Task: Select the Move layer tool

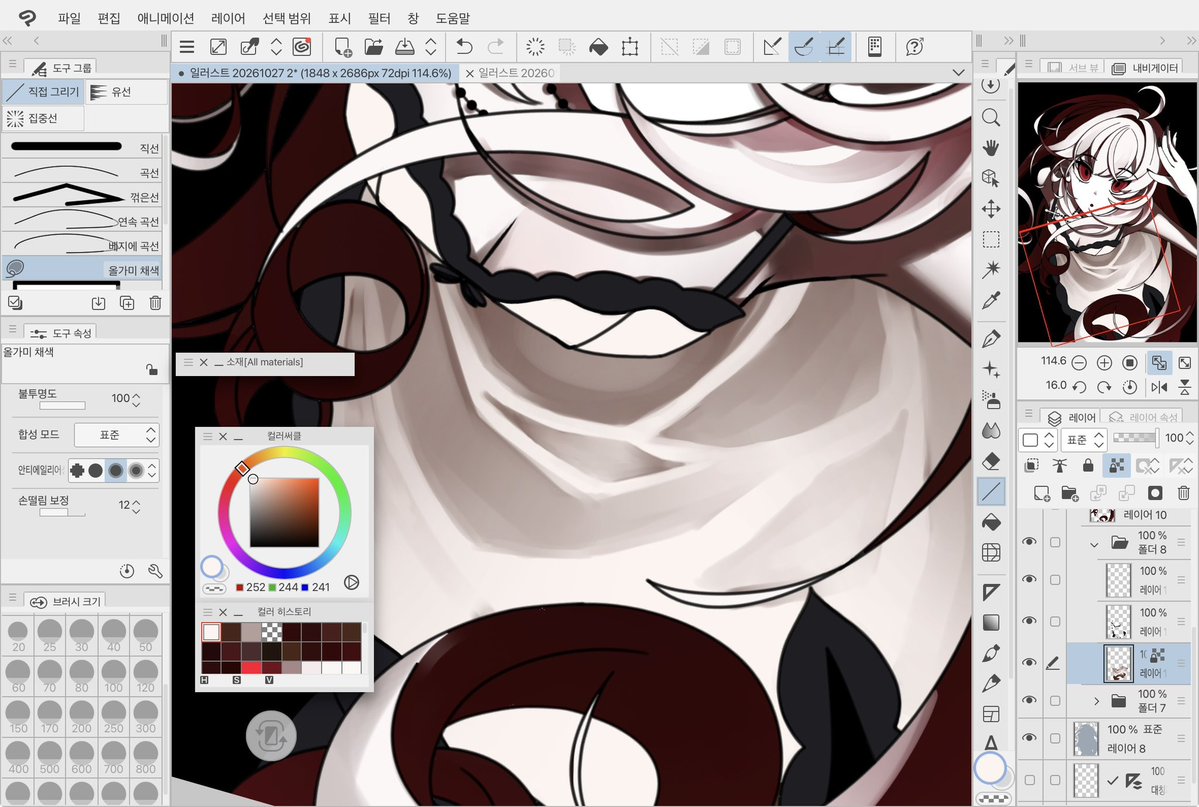Action: pos(991,209)
